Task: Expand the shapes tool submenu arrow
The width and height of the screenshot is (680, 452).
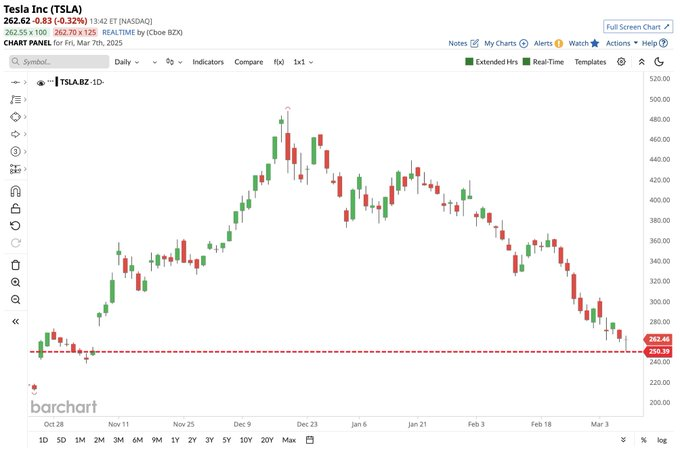Action: (26, 117)
